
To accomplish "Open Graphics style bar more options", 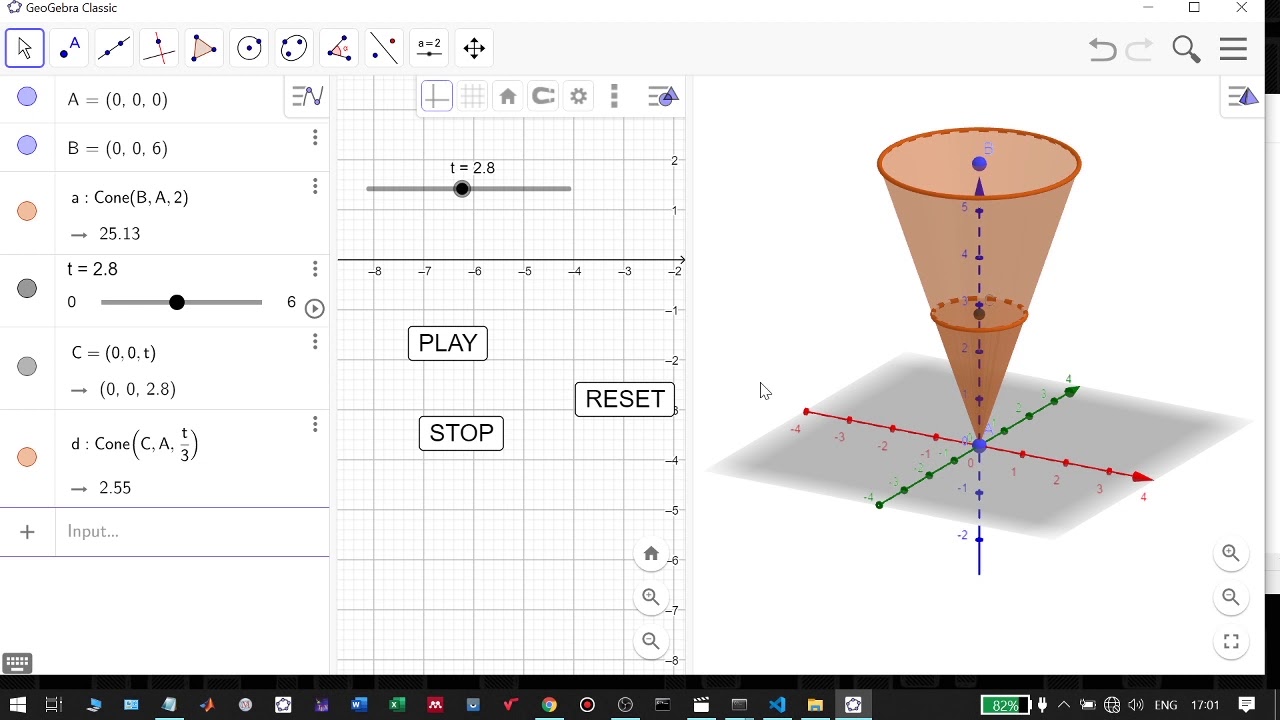I will [614, 96].
